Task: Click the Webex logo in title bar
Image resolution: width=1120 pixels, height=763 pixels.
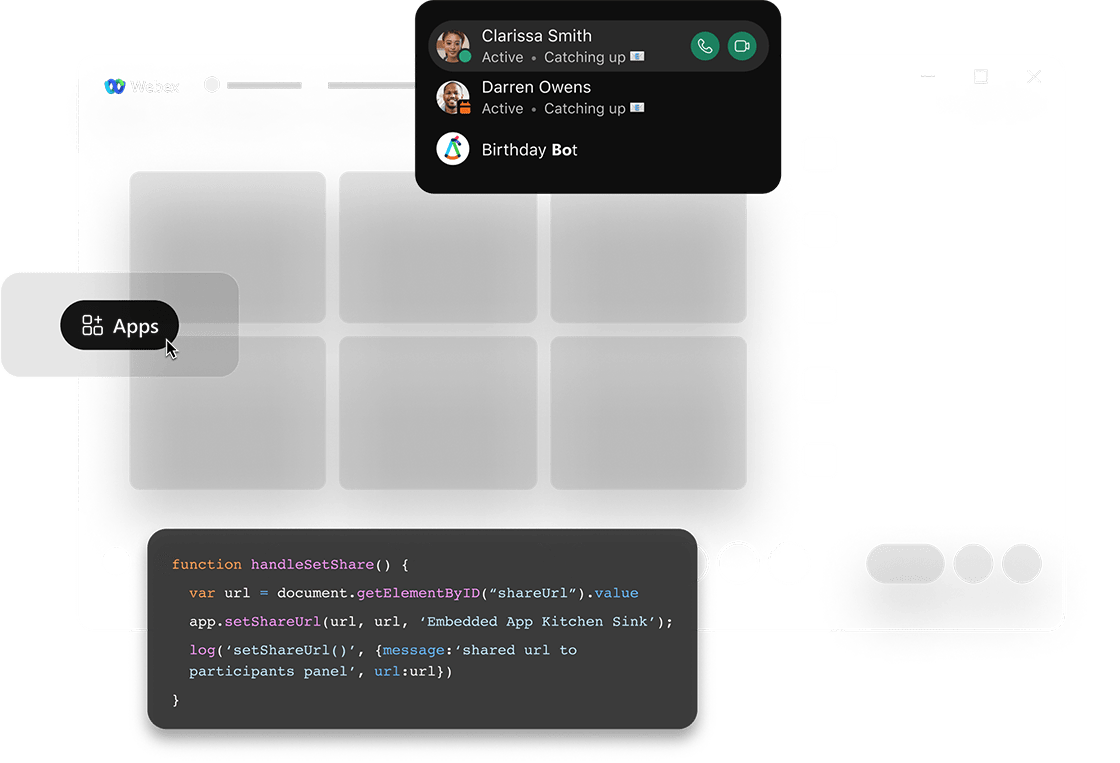Action: tap(142, 87)
